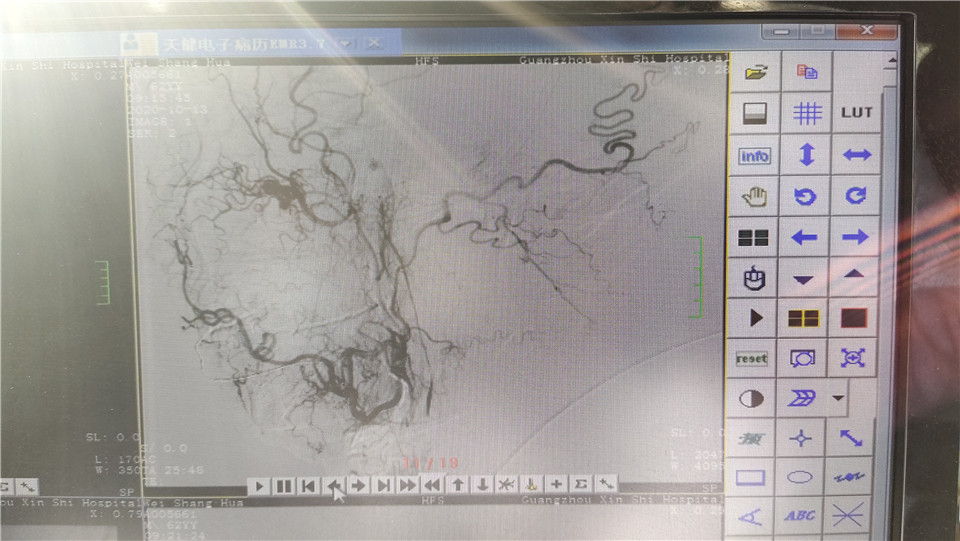Select the freehand curve tool
The width and height of the screenshot is (960, 541).
850,477
